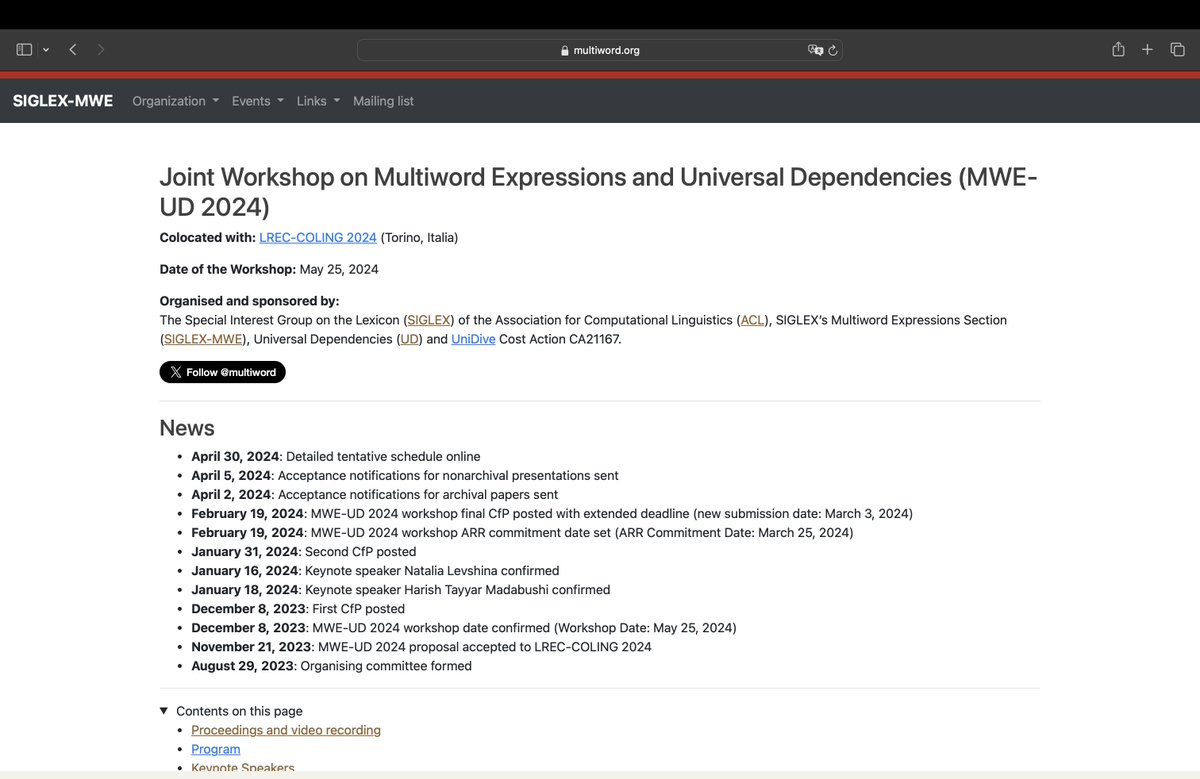
Task: Click the workshop title heading
Action: (x=599, y=191)
